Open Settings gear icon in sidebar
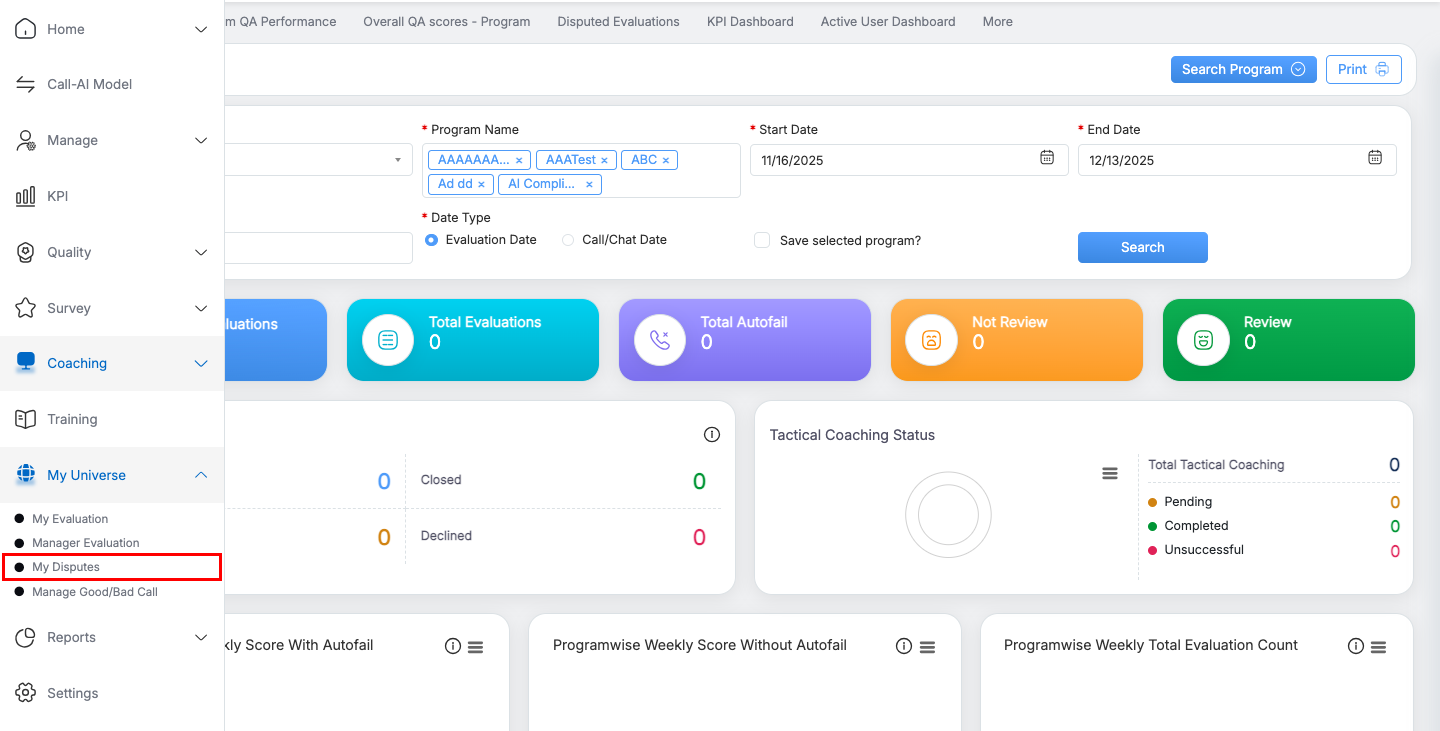 (x=26, y=693)
